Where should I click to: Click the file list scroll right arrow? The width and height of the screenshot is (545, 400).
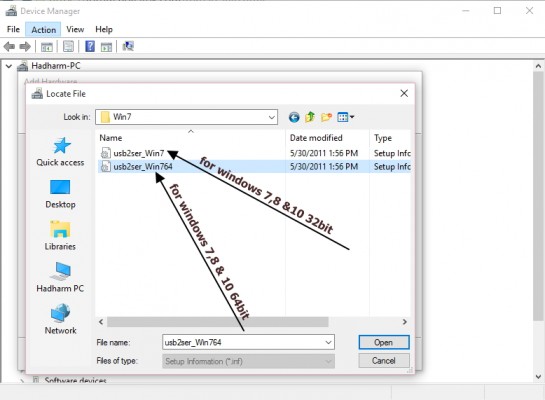pyautogui.click(x=405, y=322)
